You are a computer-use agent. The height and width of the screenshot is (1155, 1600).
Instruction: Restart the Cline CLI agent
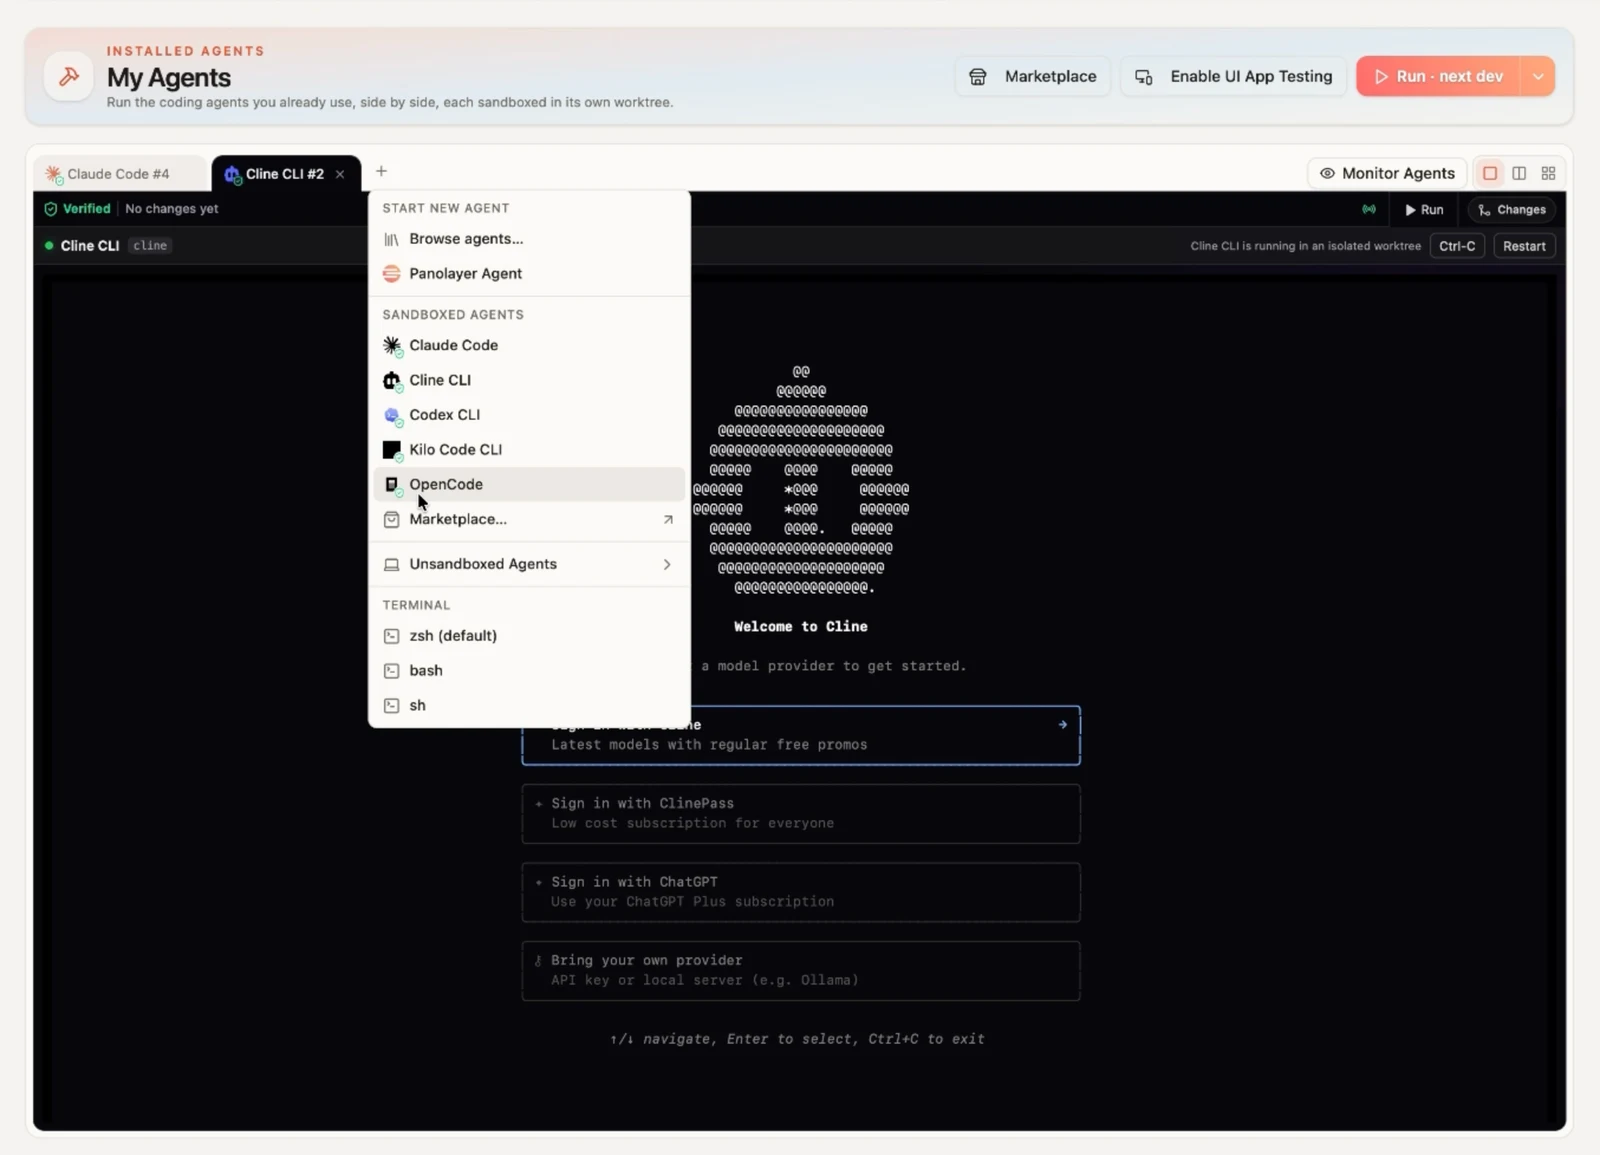[x=1524, y=246]
